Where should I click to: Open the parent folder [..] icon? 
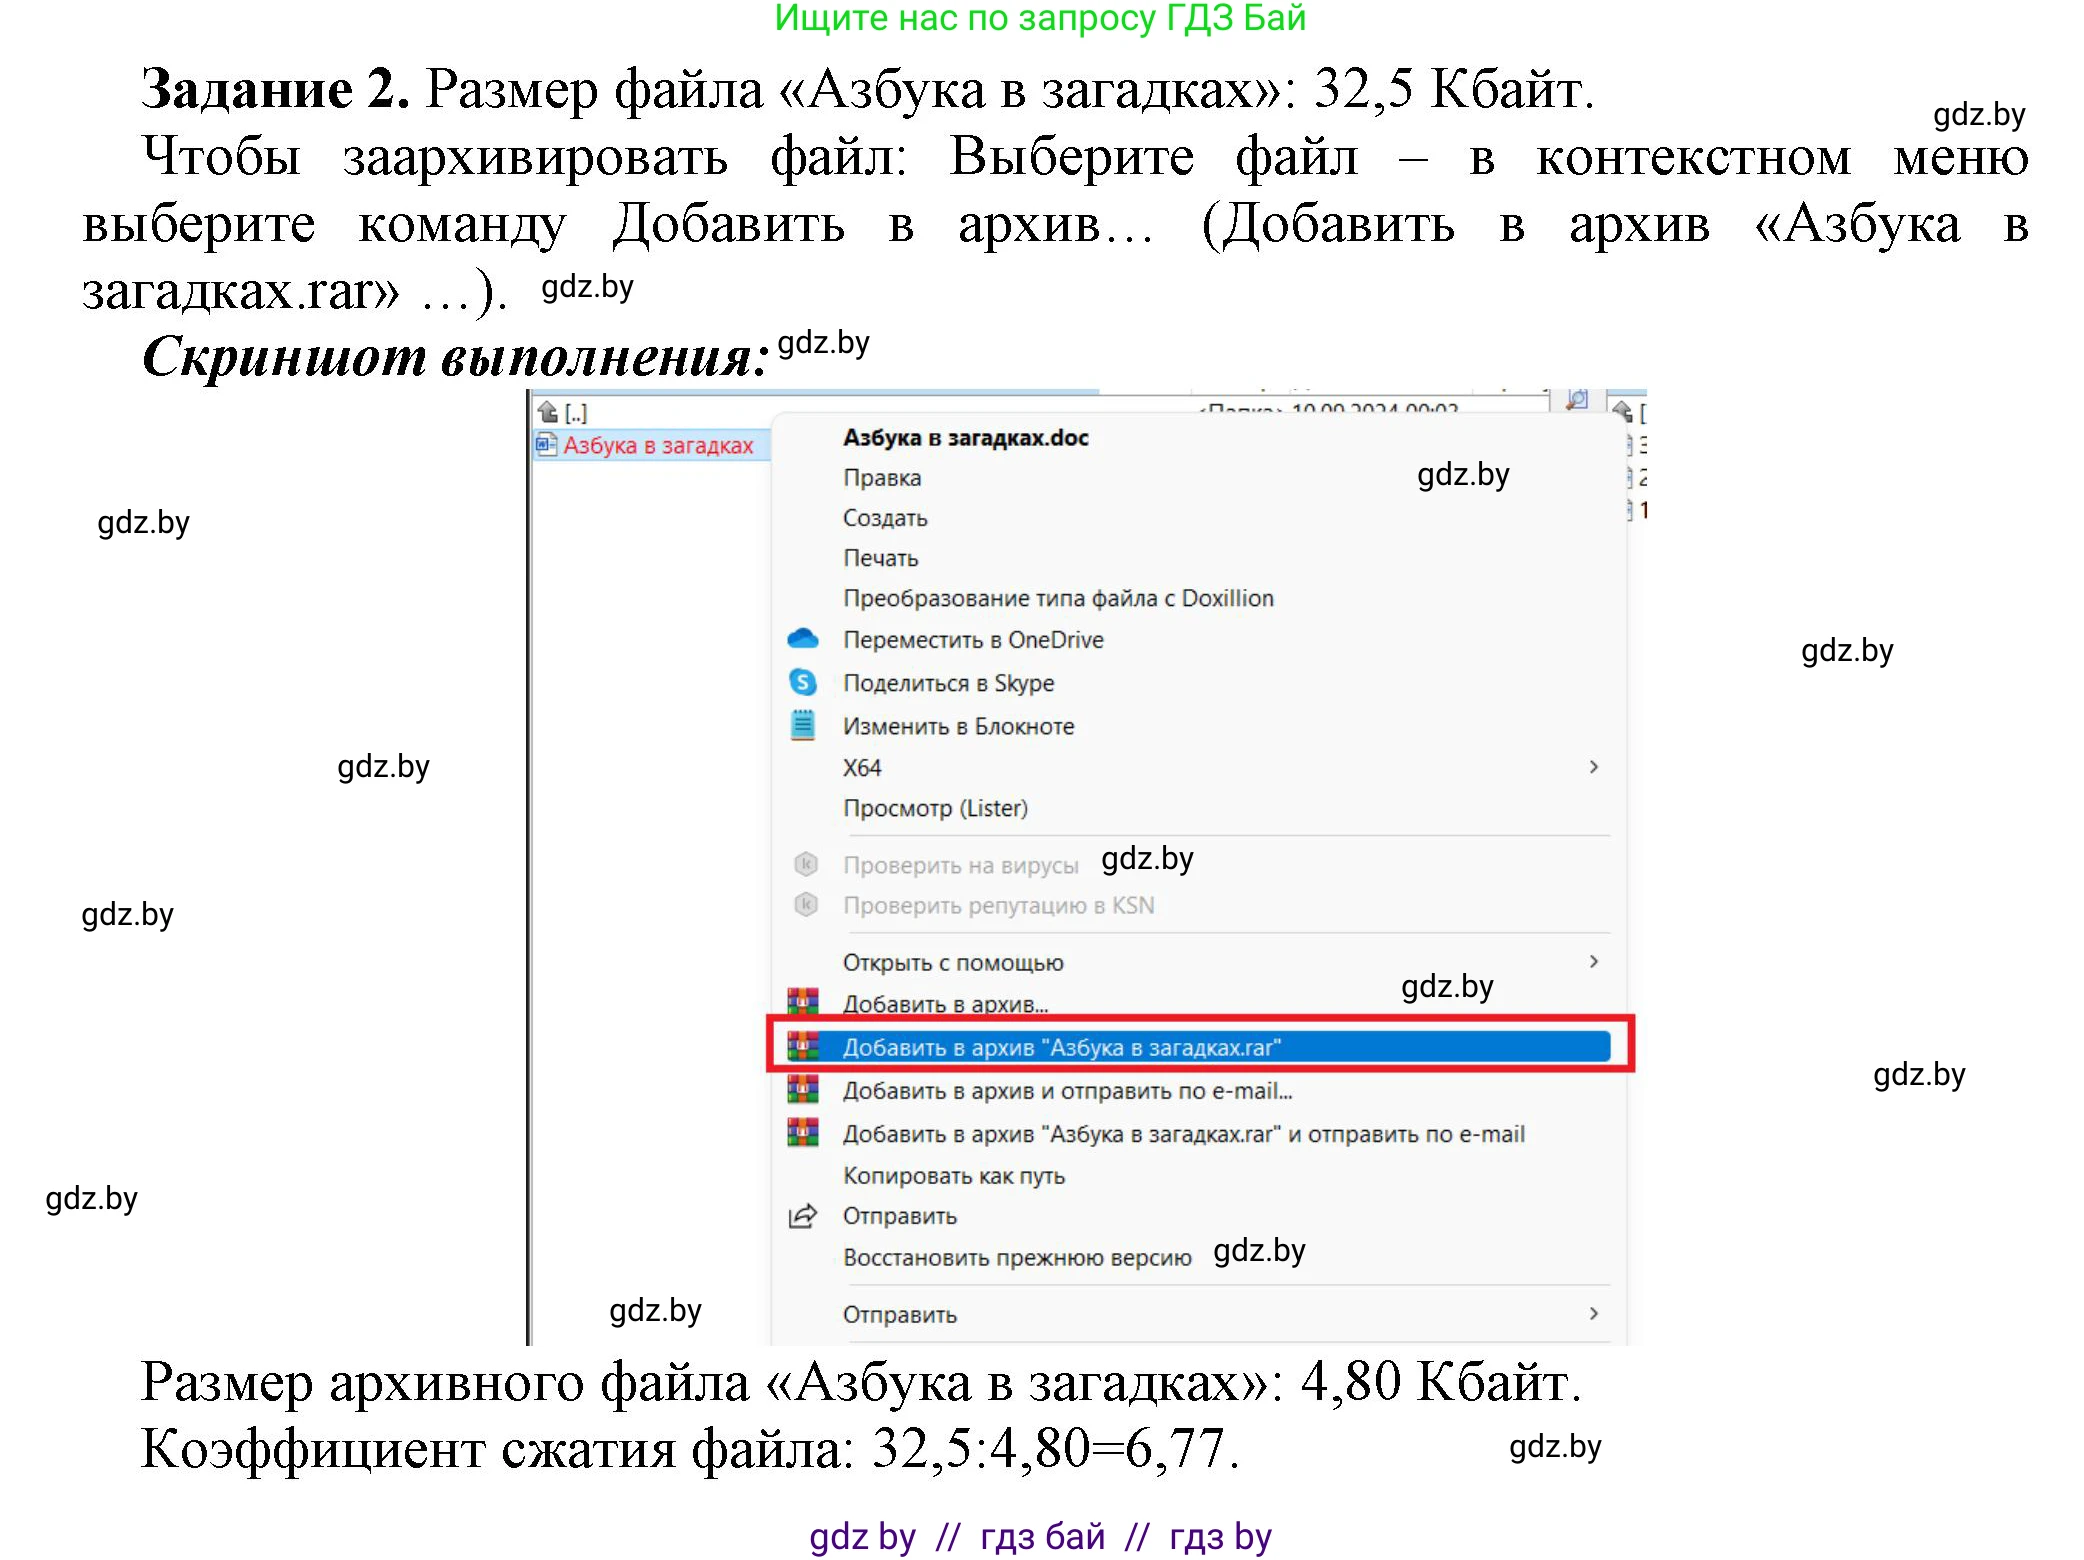548,412
